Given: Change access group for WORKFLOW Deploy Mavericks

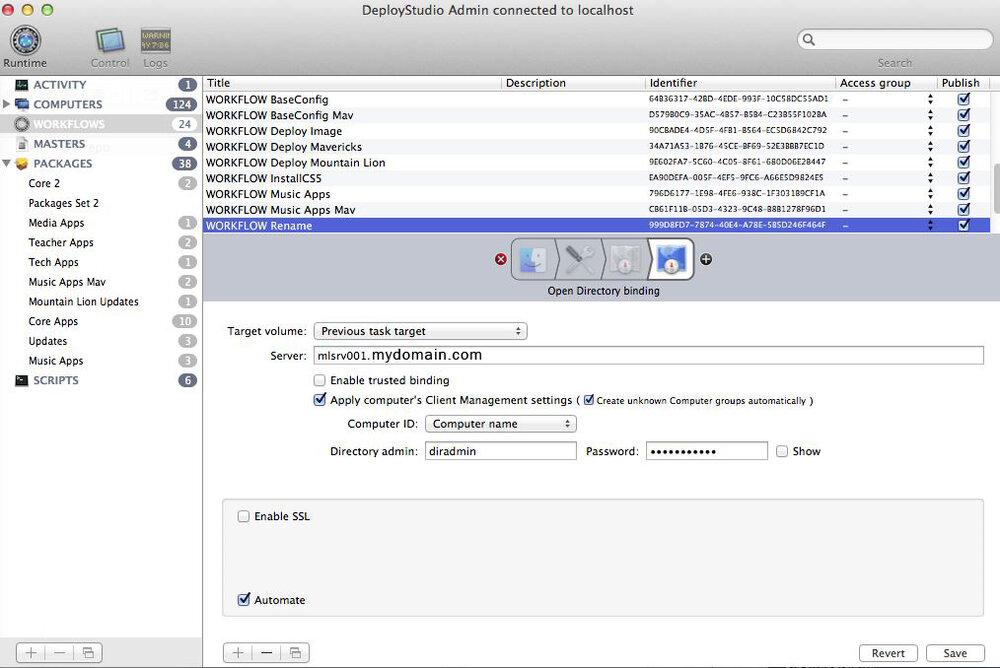Looking at the screenshot, I should click(930, 146).
